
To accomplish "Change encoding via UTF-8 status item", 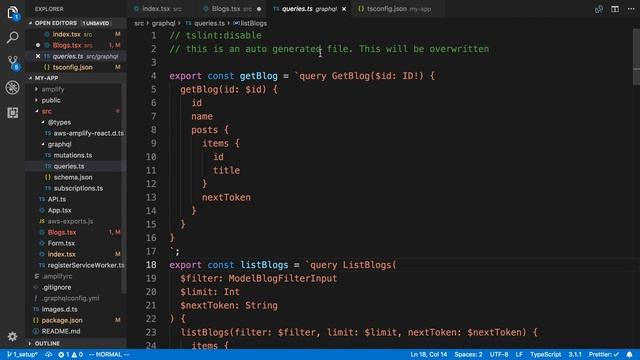I will pos(499,354).
